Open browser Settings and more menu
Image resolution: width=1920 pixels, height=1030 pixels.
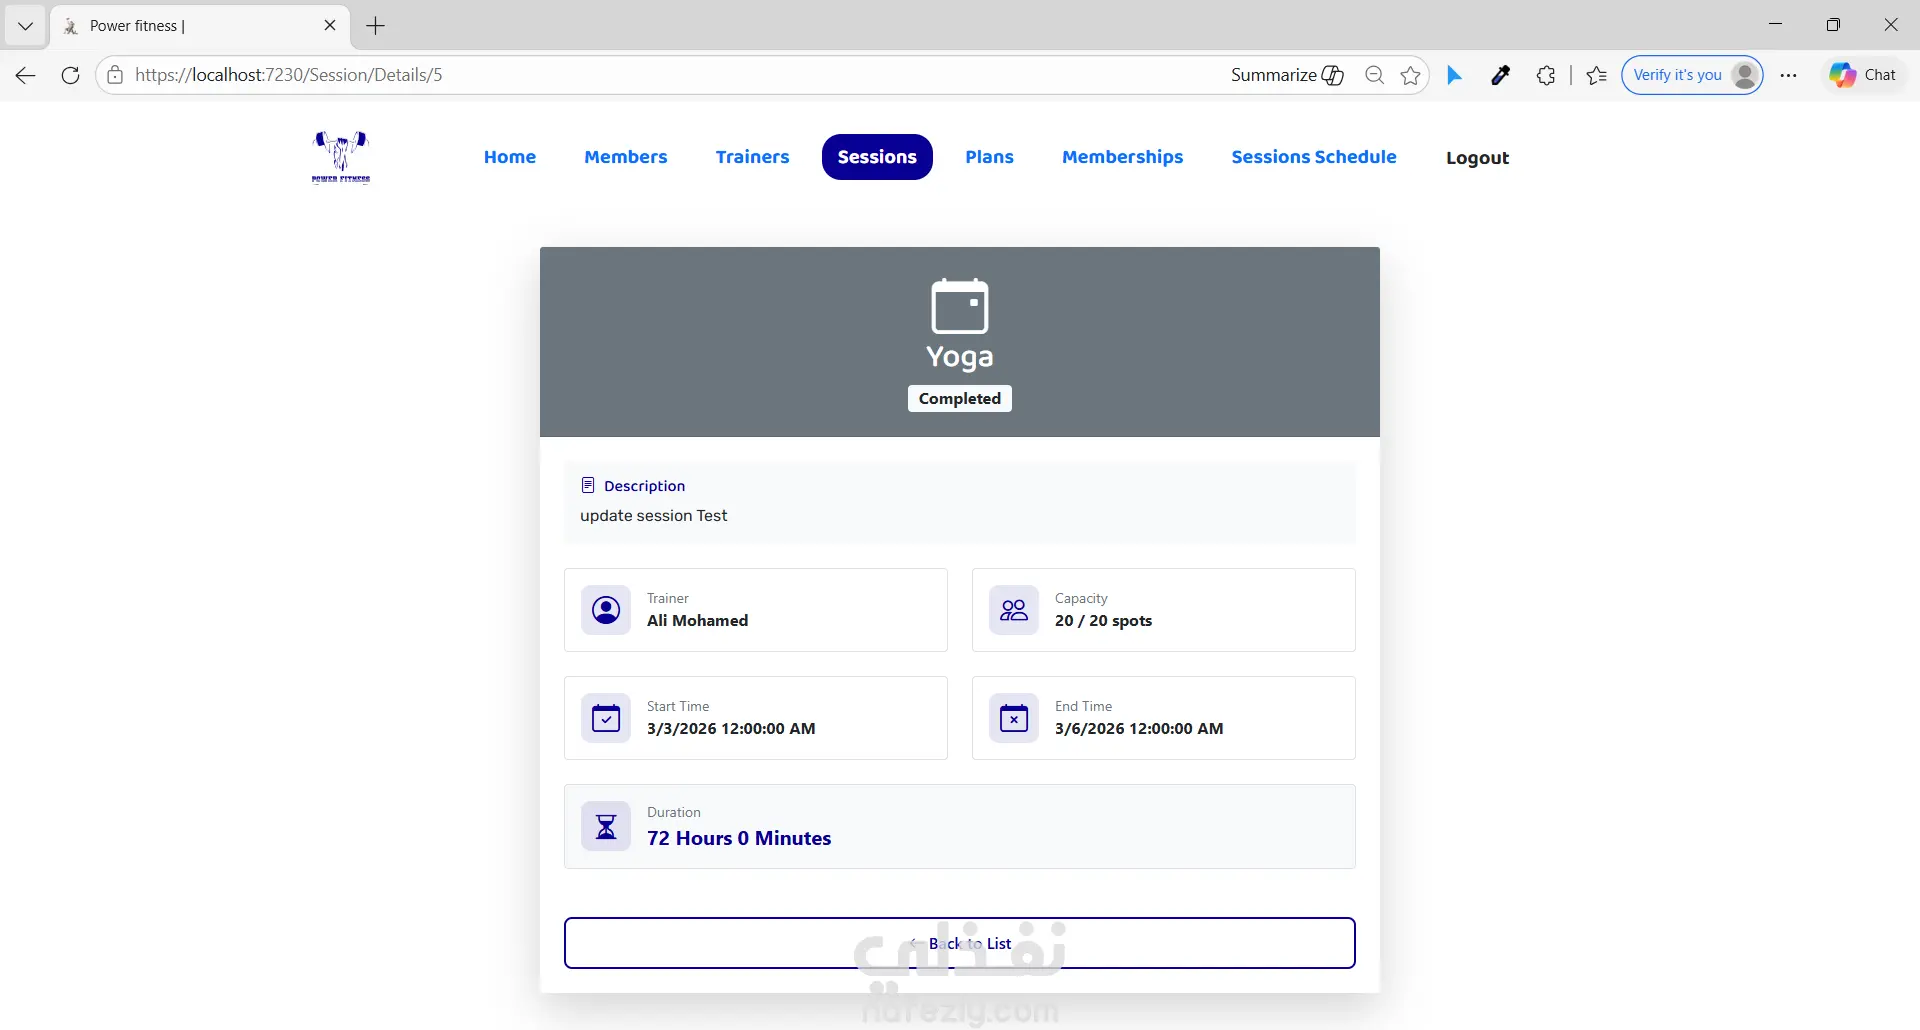pos(1789,75)
